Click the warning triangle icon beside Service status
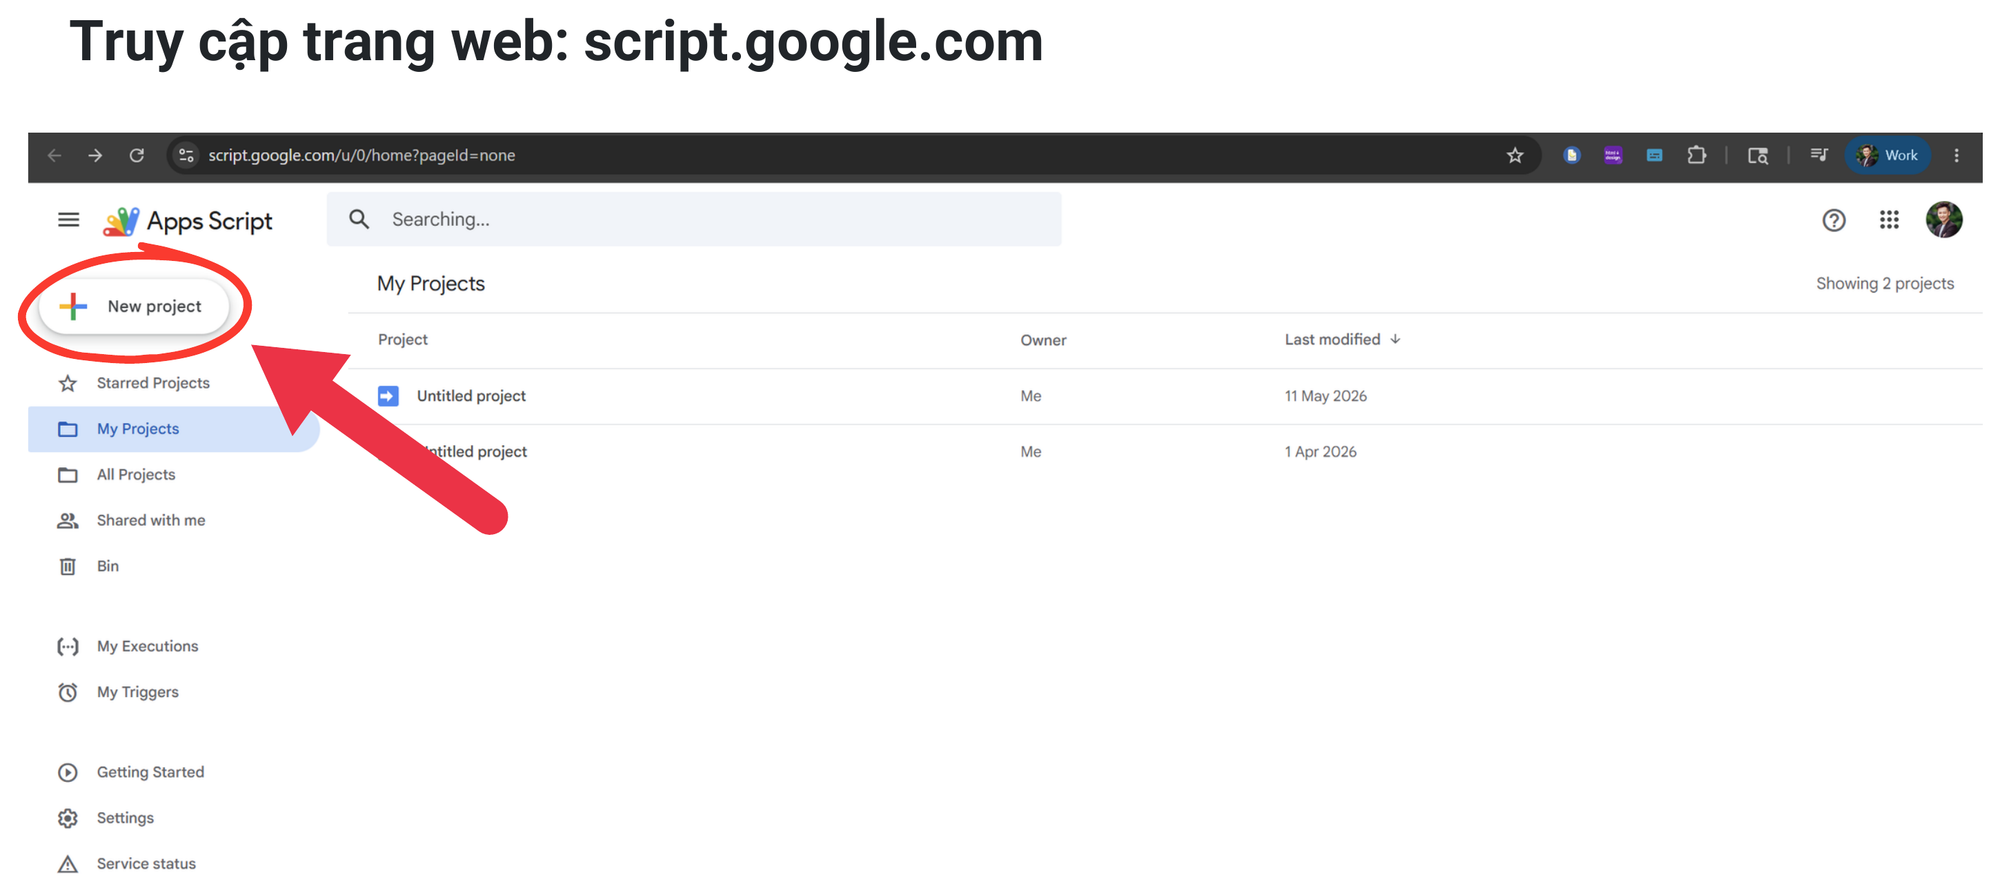 [x=68, y=864]
